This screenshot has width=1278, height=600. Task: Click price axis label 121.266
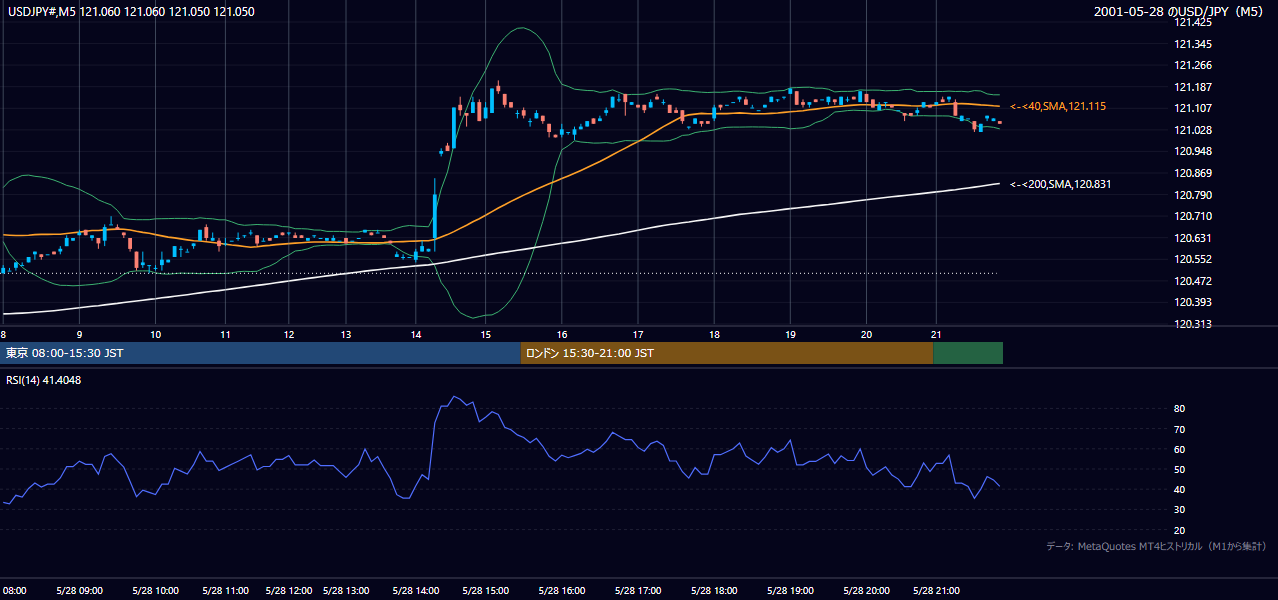click(1193, 65)
